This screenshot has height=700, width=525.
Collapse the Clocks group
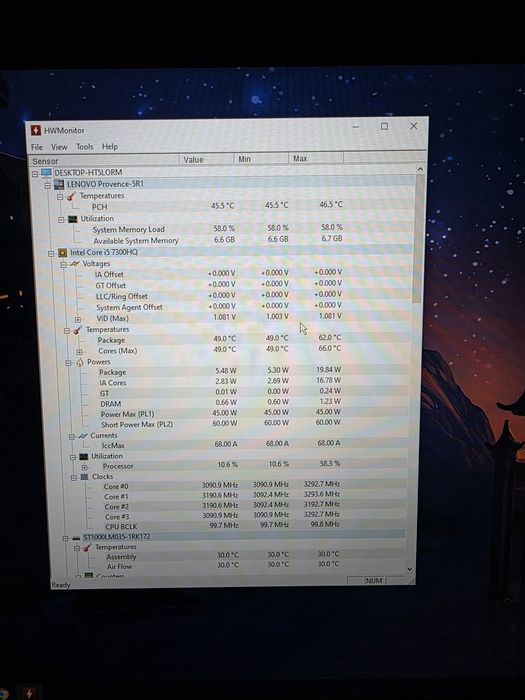tap(74, 478)
